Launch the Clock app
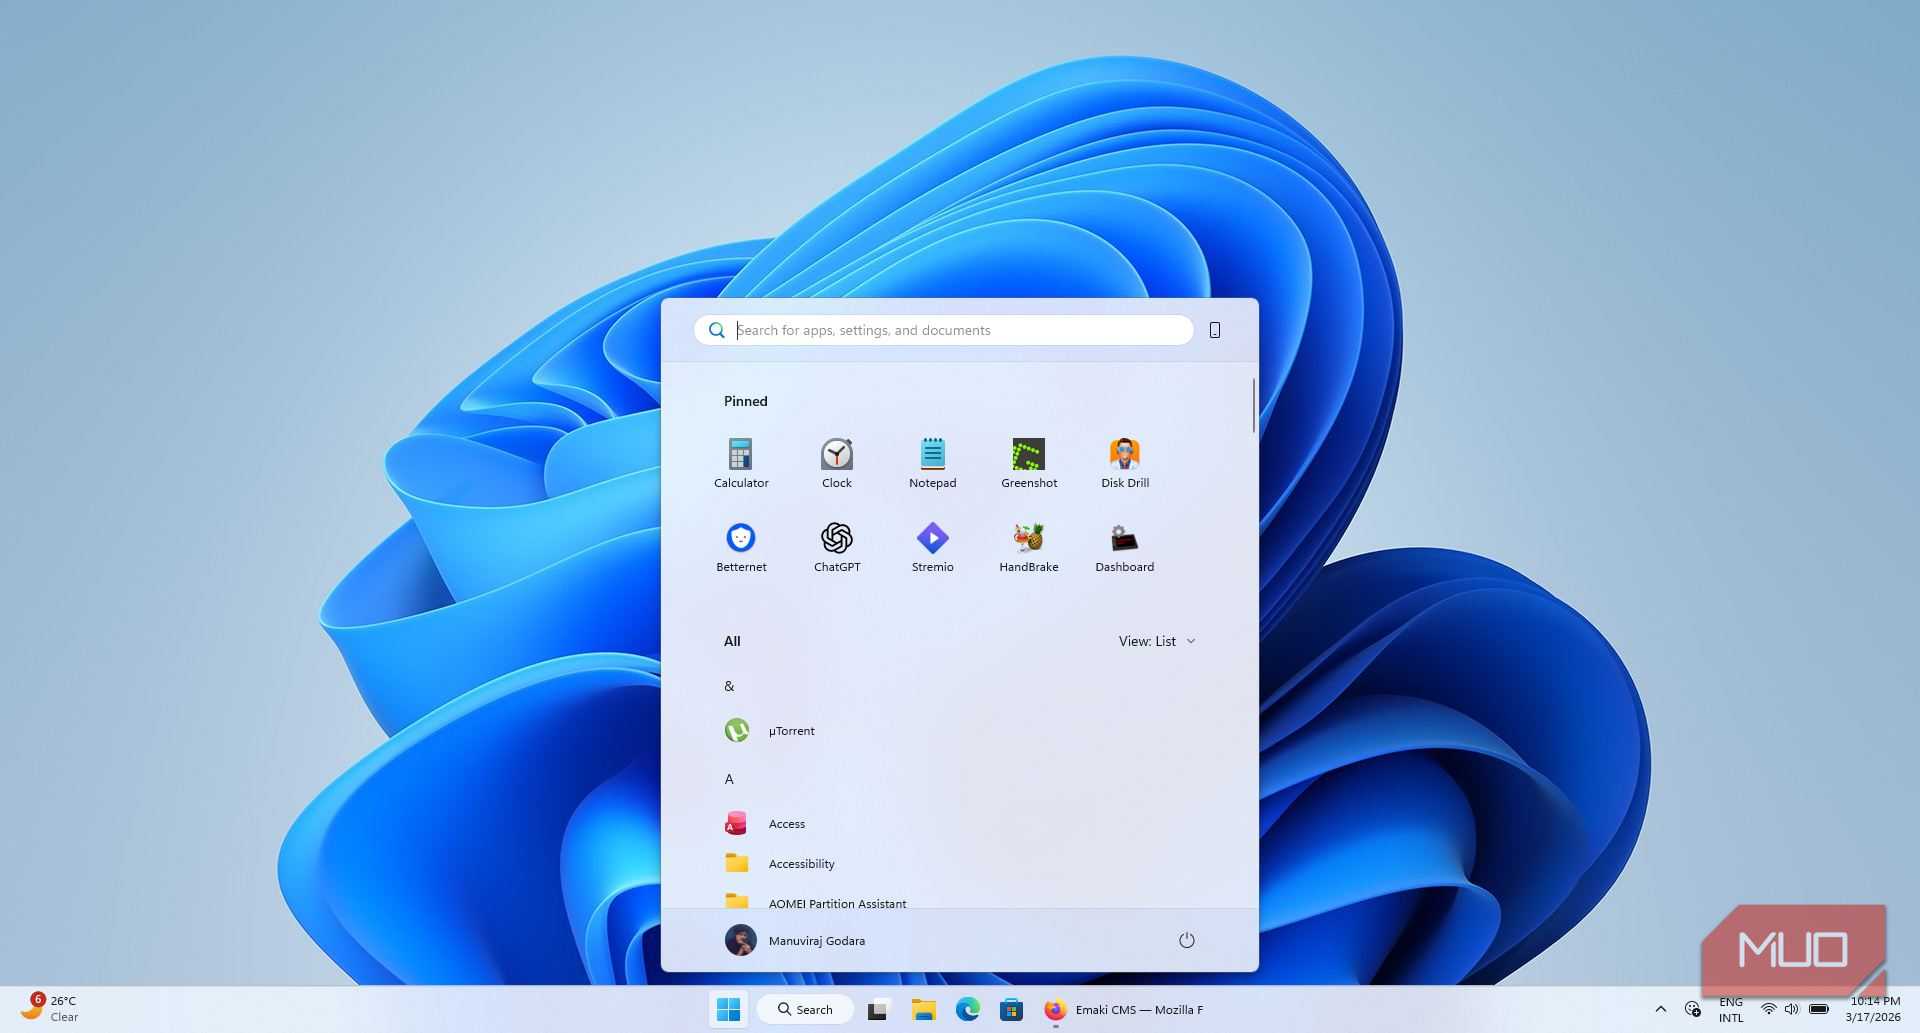The height and width of the screenshot is (1033, 1920). (837, 463)
